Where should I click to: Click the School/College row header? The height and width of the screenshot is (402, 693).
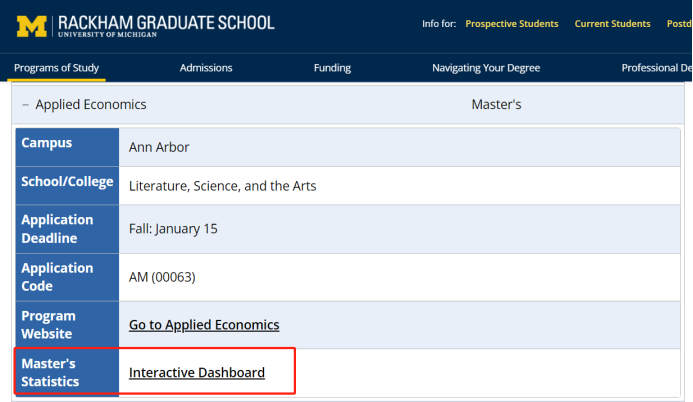(x=67, y=186)
